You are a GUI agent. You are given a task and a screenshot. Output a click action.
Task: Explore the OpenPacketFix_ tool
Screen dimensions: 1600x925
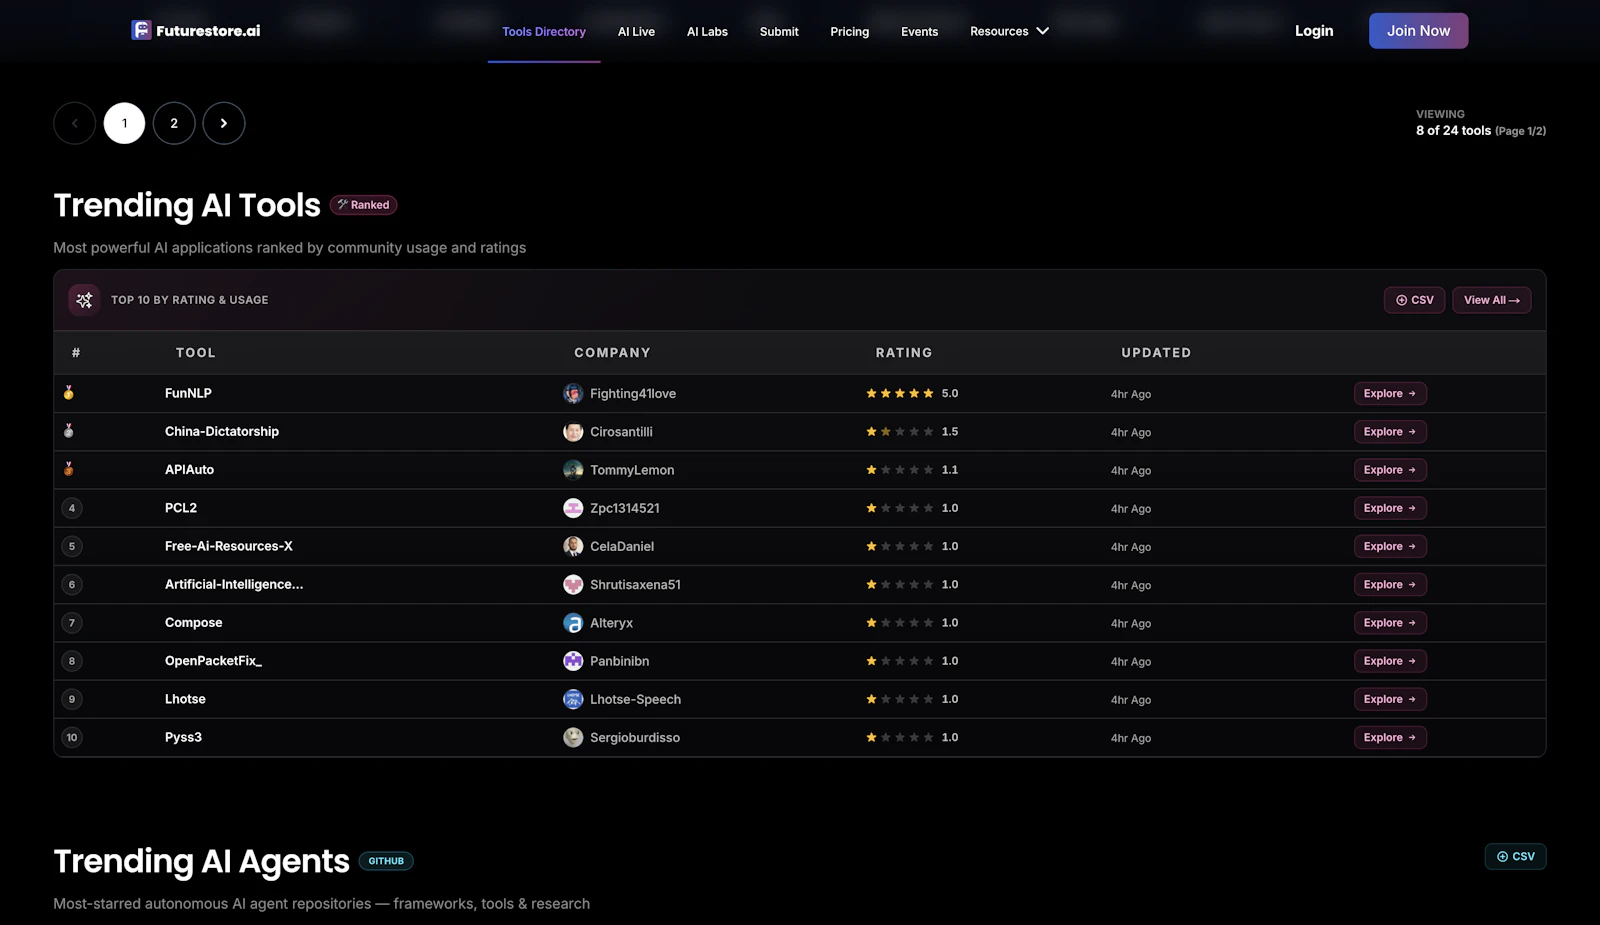click(x=1390, y=661)
